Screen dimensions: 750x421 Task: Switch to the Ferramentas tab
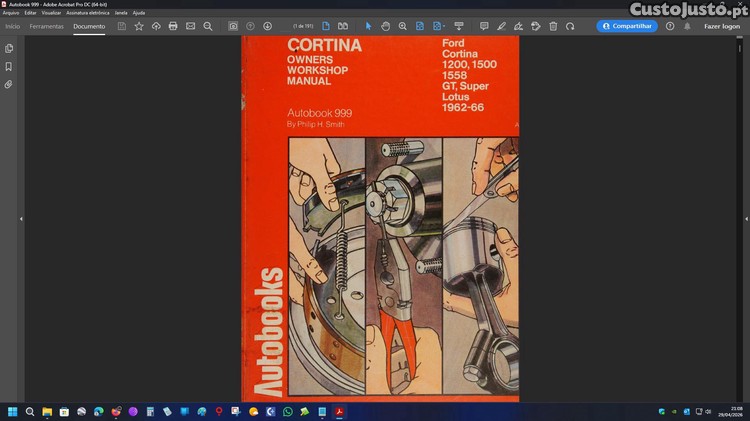[46, 26]
